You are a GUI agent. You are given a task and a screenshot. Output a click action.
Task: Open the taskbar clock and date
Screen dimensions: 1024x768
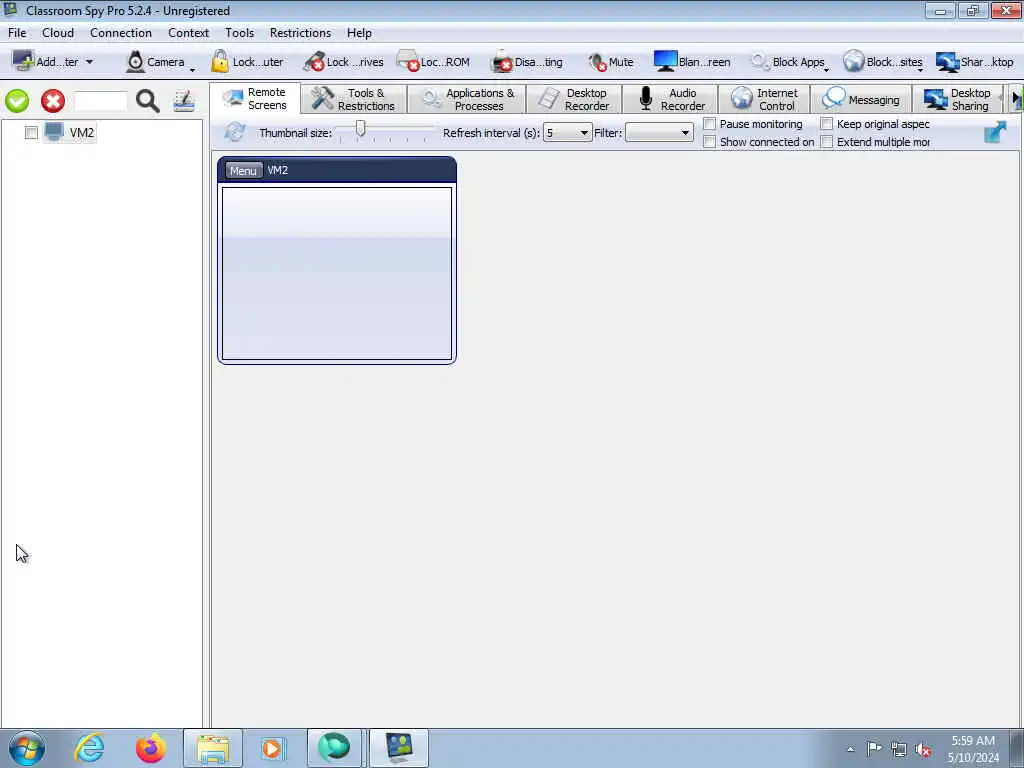[x=973, y=749]
